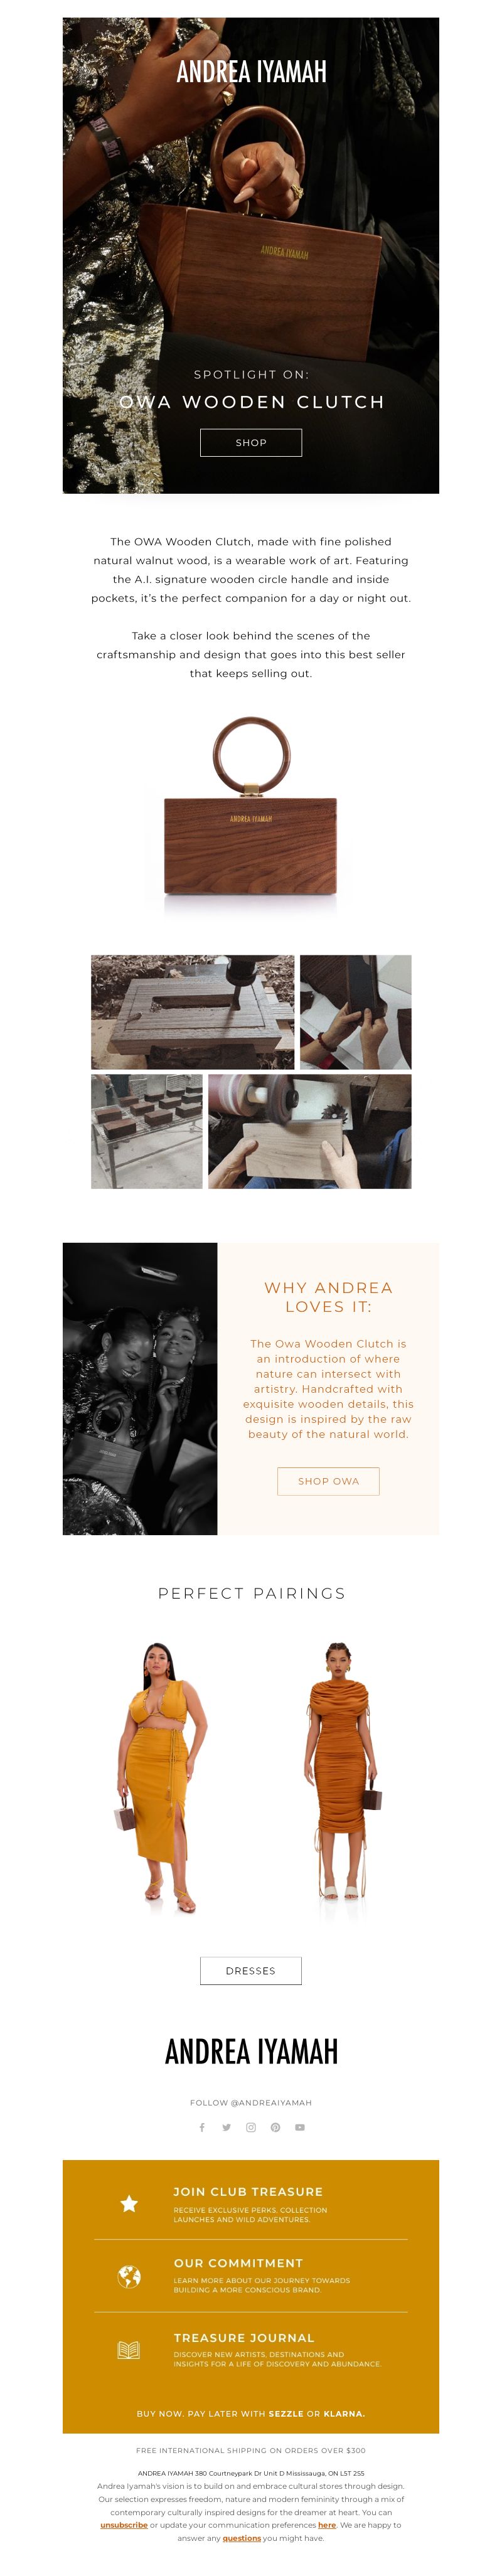The image size is (502, 2576).
Task: Open the communication preferences 'here' link
Action: (x=327, y=2524)
